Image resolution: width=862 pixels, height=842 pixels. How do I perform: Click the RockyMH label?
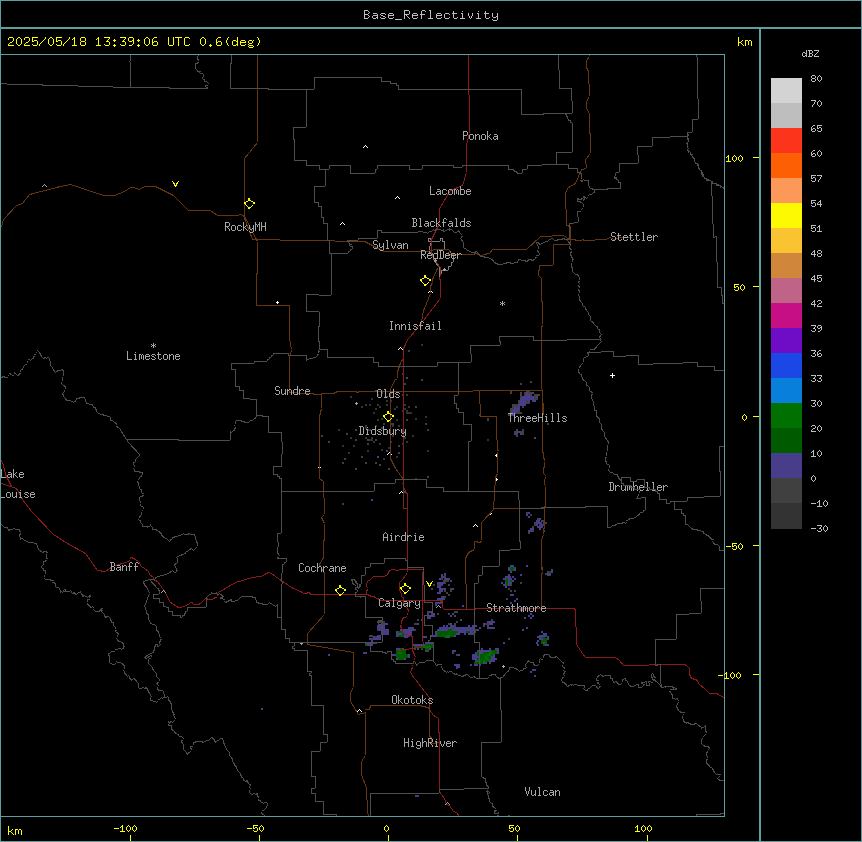pyautogui.click(x=245, y=227)
